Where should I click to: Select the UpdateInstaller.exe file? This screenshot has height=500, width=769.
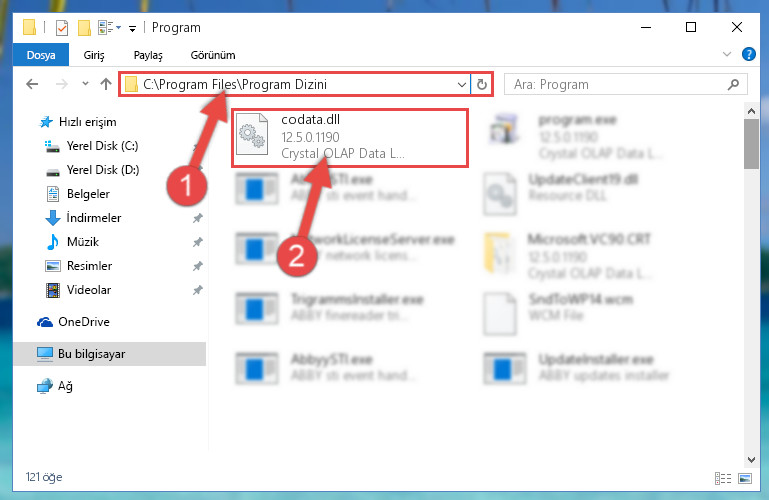click(x=577, y=367)
